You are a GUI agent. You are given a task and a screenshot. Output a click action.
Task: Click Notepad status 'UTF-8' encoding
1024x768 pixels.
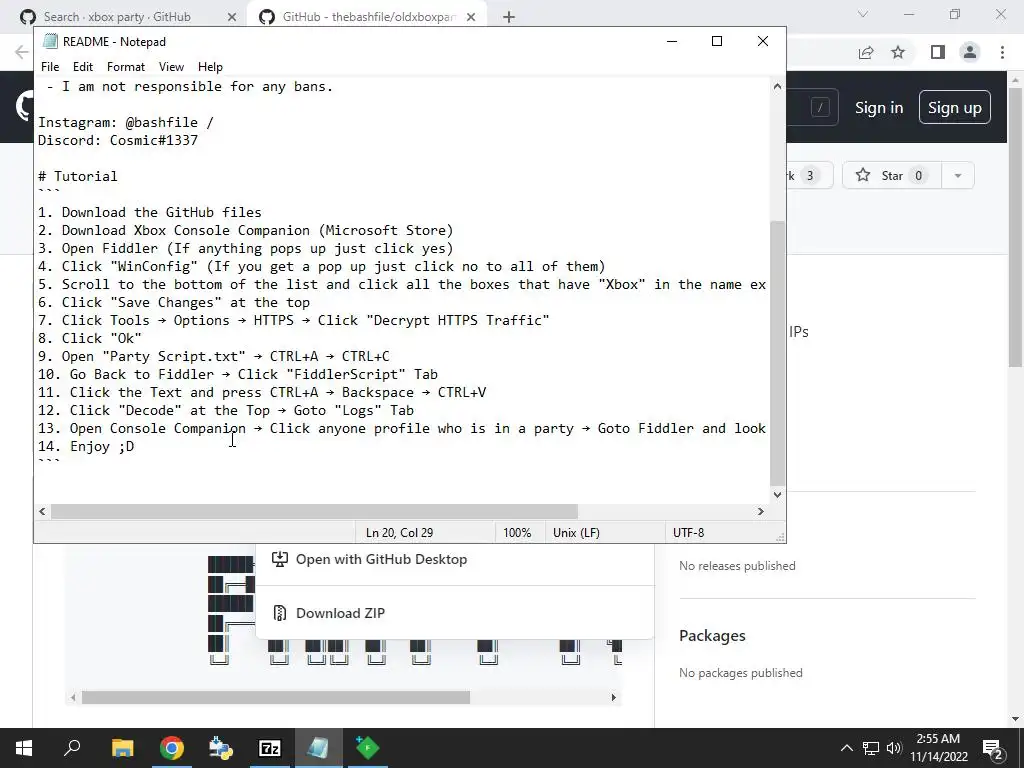[688, 533]
